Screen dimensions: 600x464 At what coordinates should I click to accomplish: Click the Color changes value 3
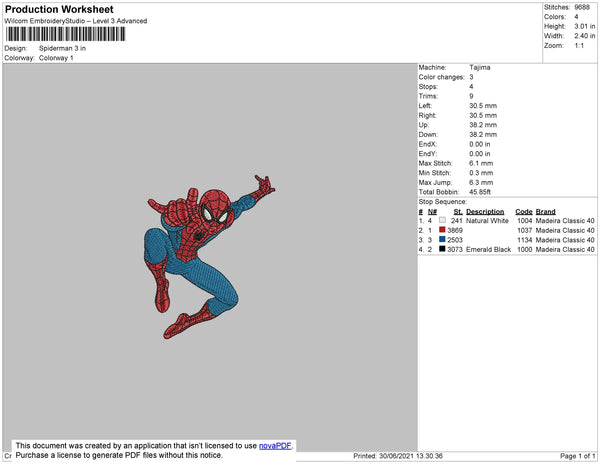[x=471, y=77]
